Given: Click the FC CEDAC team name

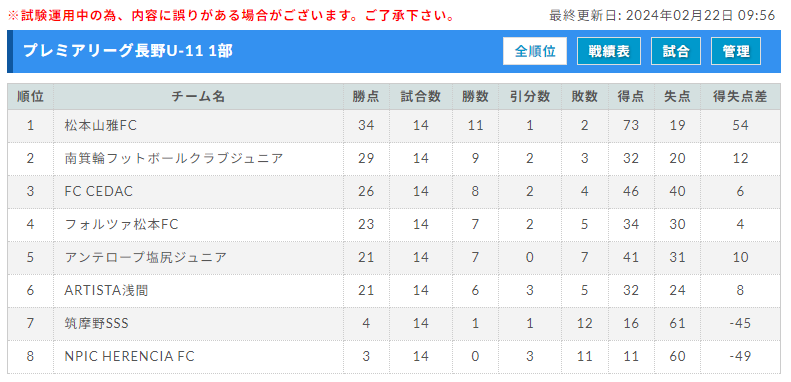Looking at the screenshot, I should tap(98, 191).
